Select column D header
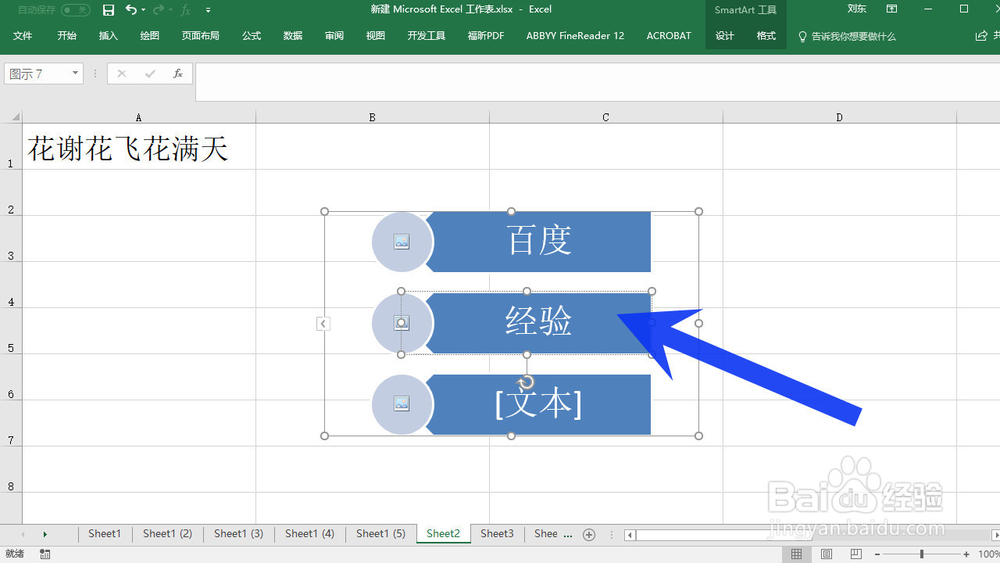Image resolution: width=1000 pixels, height=563 pixels. pos(839,117)
